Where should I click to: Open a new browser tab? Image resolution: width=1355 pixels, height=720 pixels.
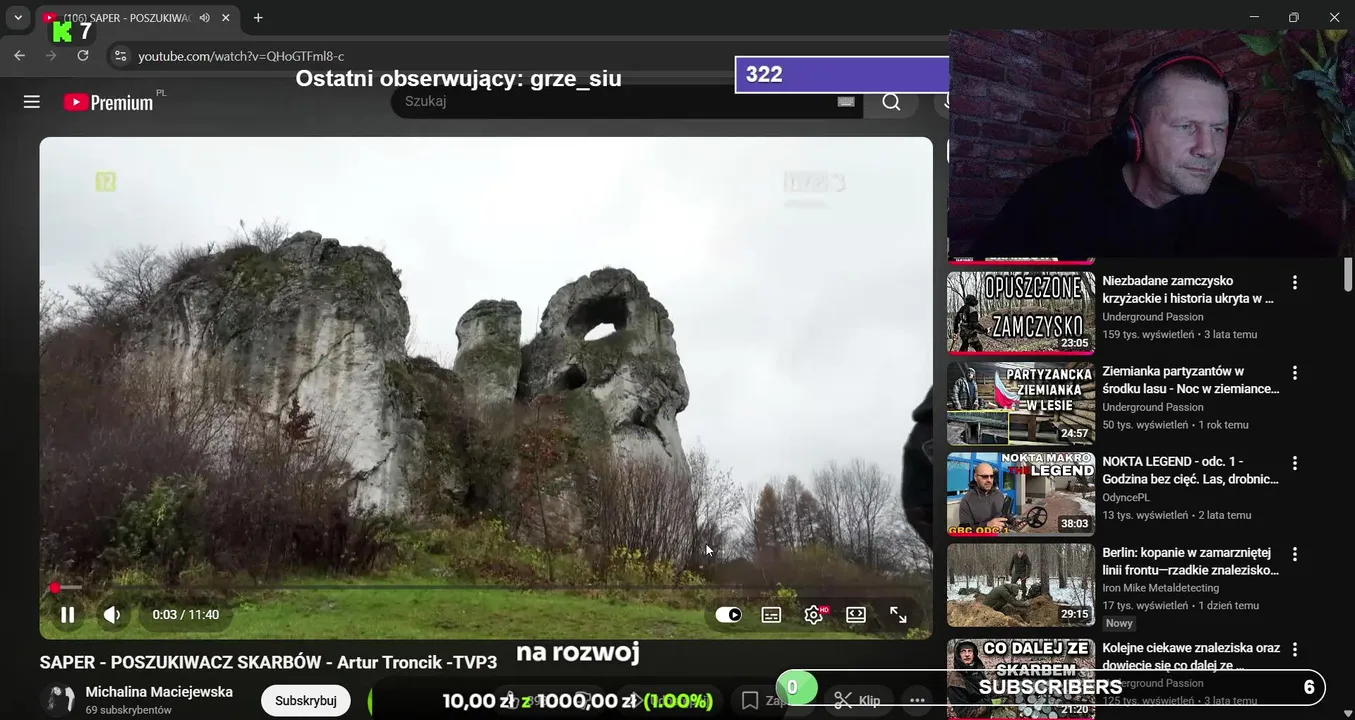click(x=258, y=18)
